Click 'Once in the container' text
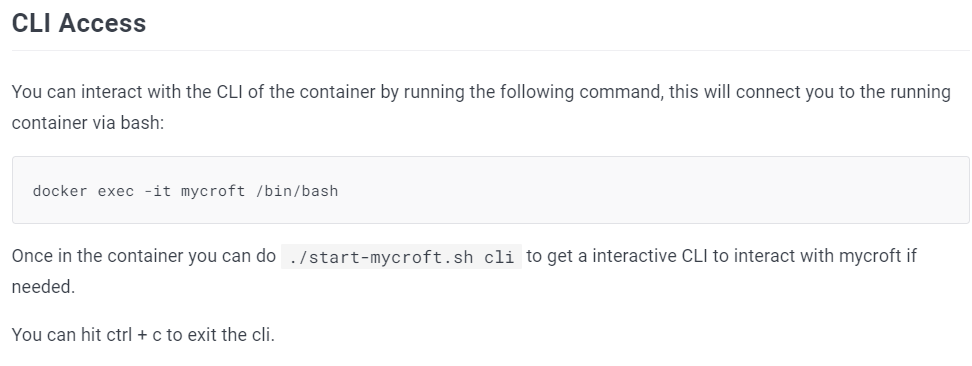Screen dimensions: 972x366 [97, 256]
